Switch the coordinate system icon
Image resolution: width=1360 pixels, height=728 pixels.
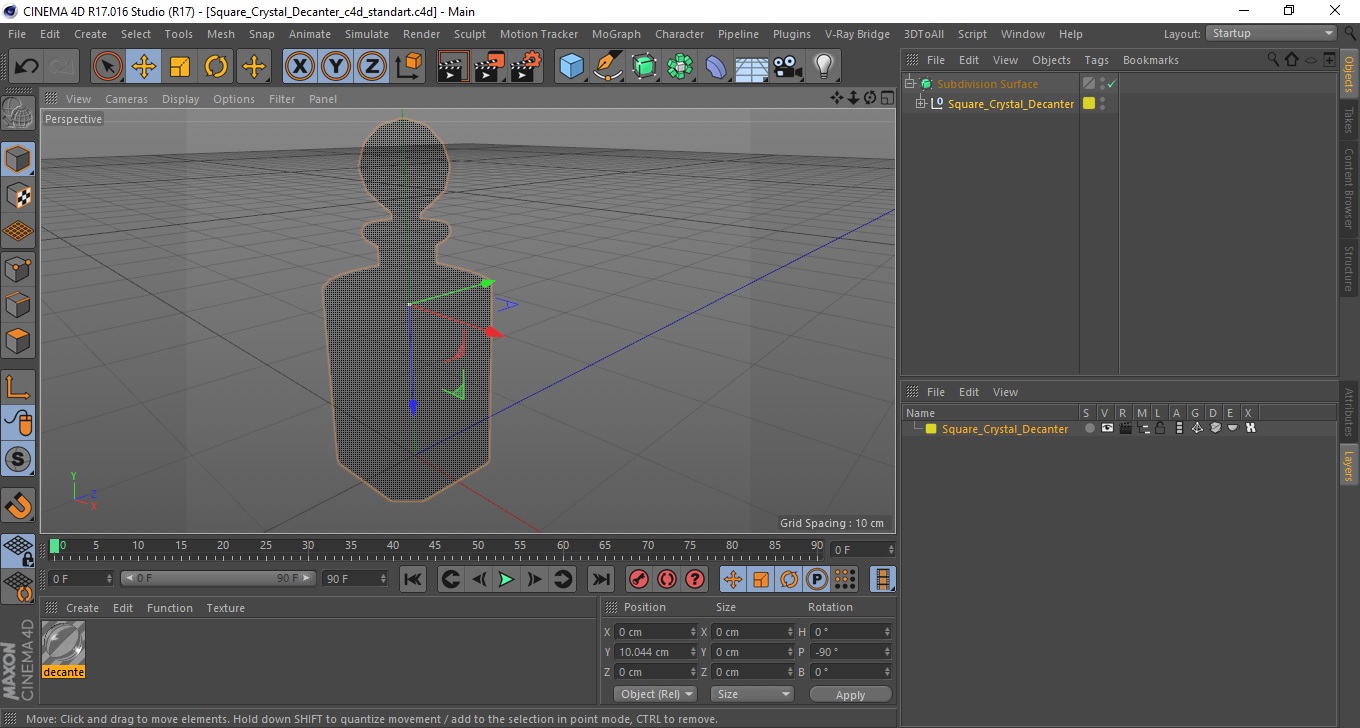(x=408, y=67)
